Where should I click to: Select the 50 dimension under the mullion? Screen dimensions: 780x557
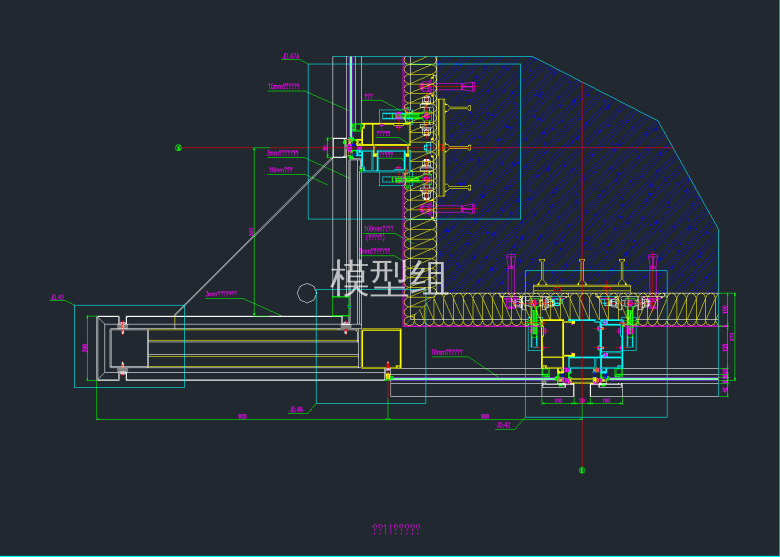583,401
